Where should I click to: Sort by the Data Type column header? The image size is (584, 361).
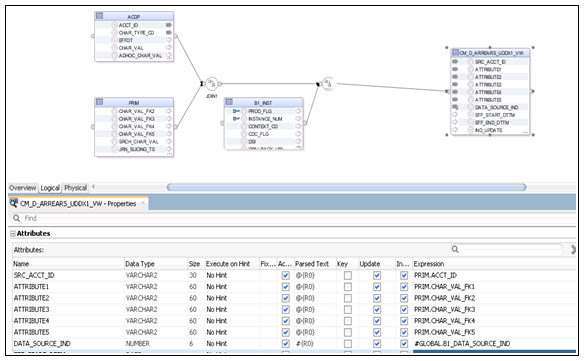point(156,264)
